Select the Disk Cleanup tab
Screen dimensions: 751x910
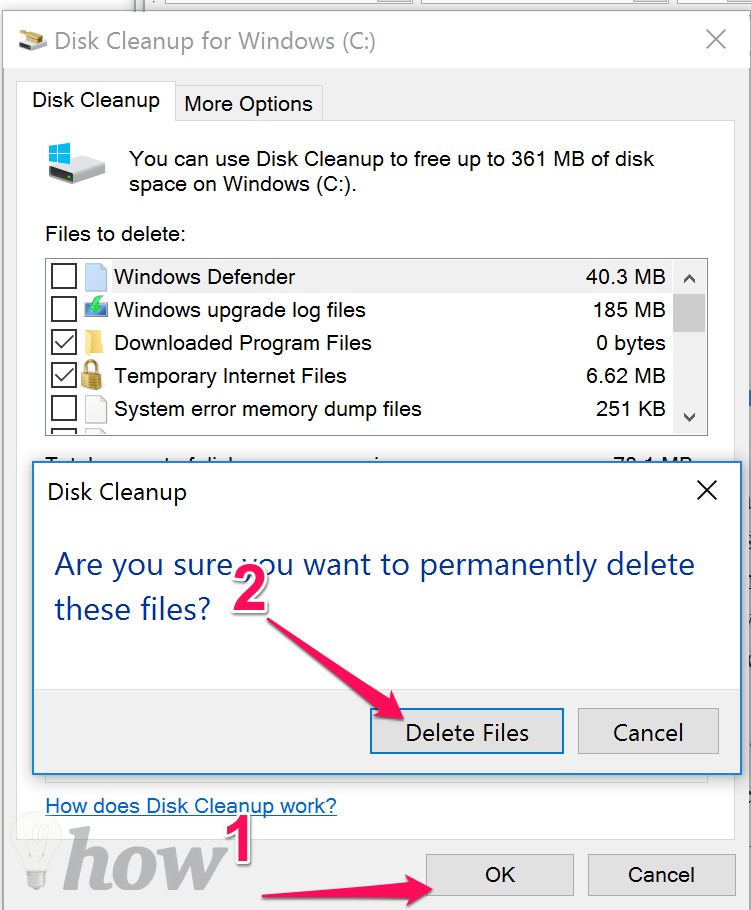(x=96, y=100)
